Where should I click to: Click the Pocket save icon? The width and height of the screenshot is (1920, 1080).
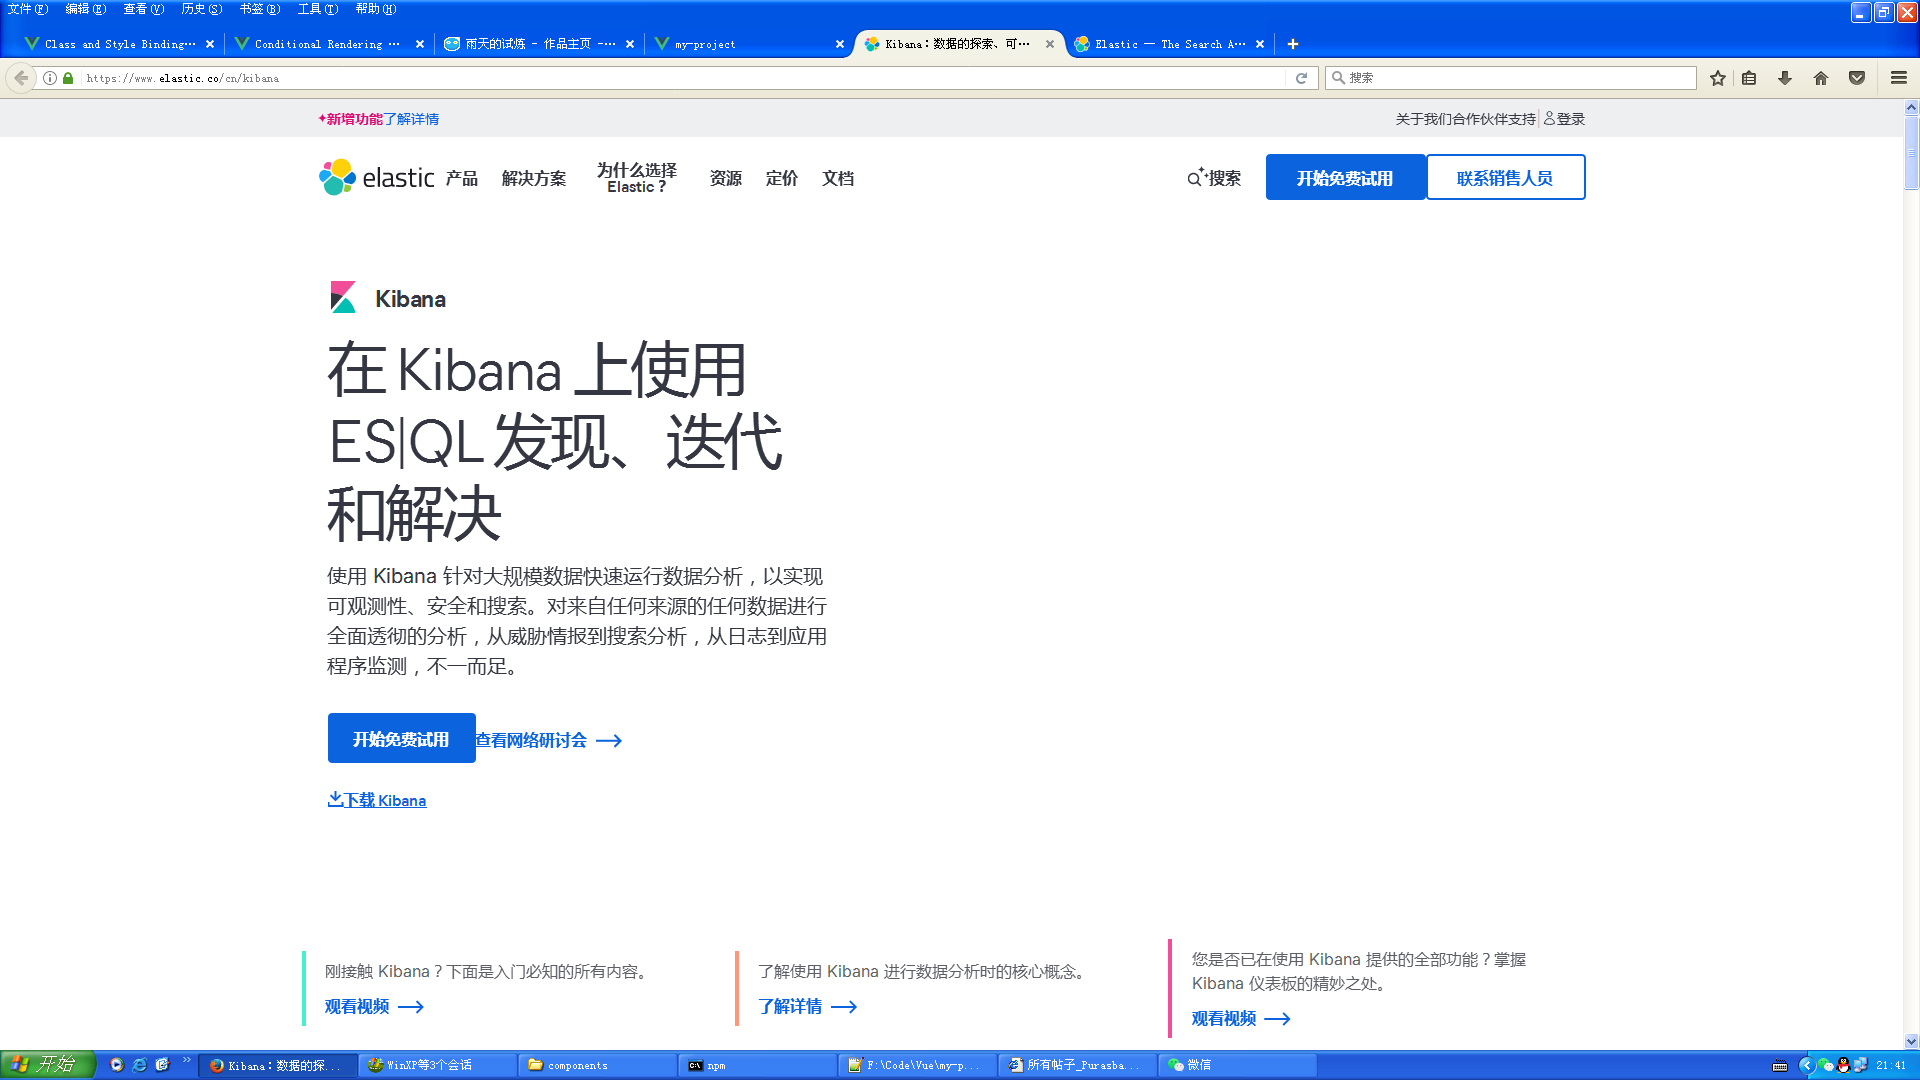pyautogui.click(x=1857, y=78)
